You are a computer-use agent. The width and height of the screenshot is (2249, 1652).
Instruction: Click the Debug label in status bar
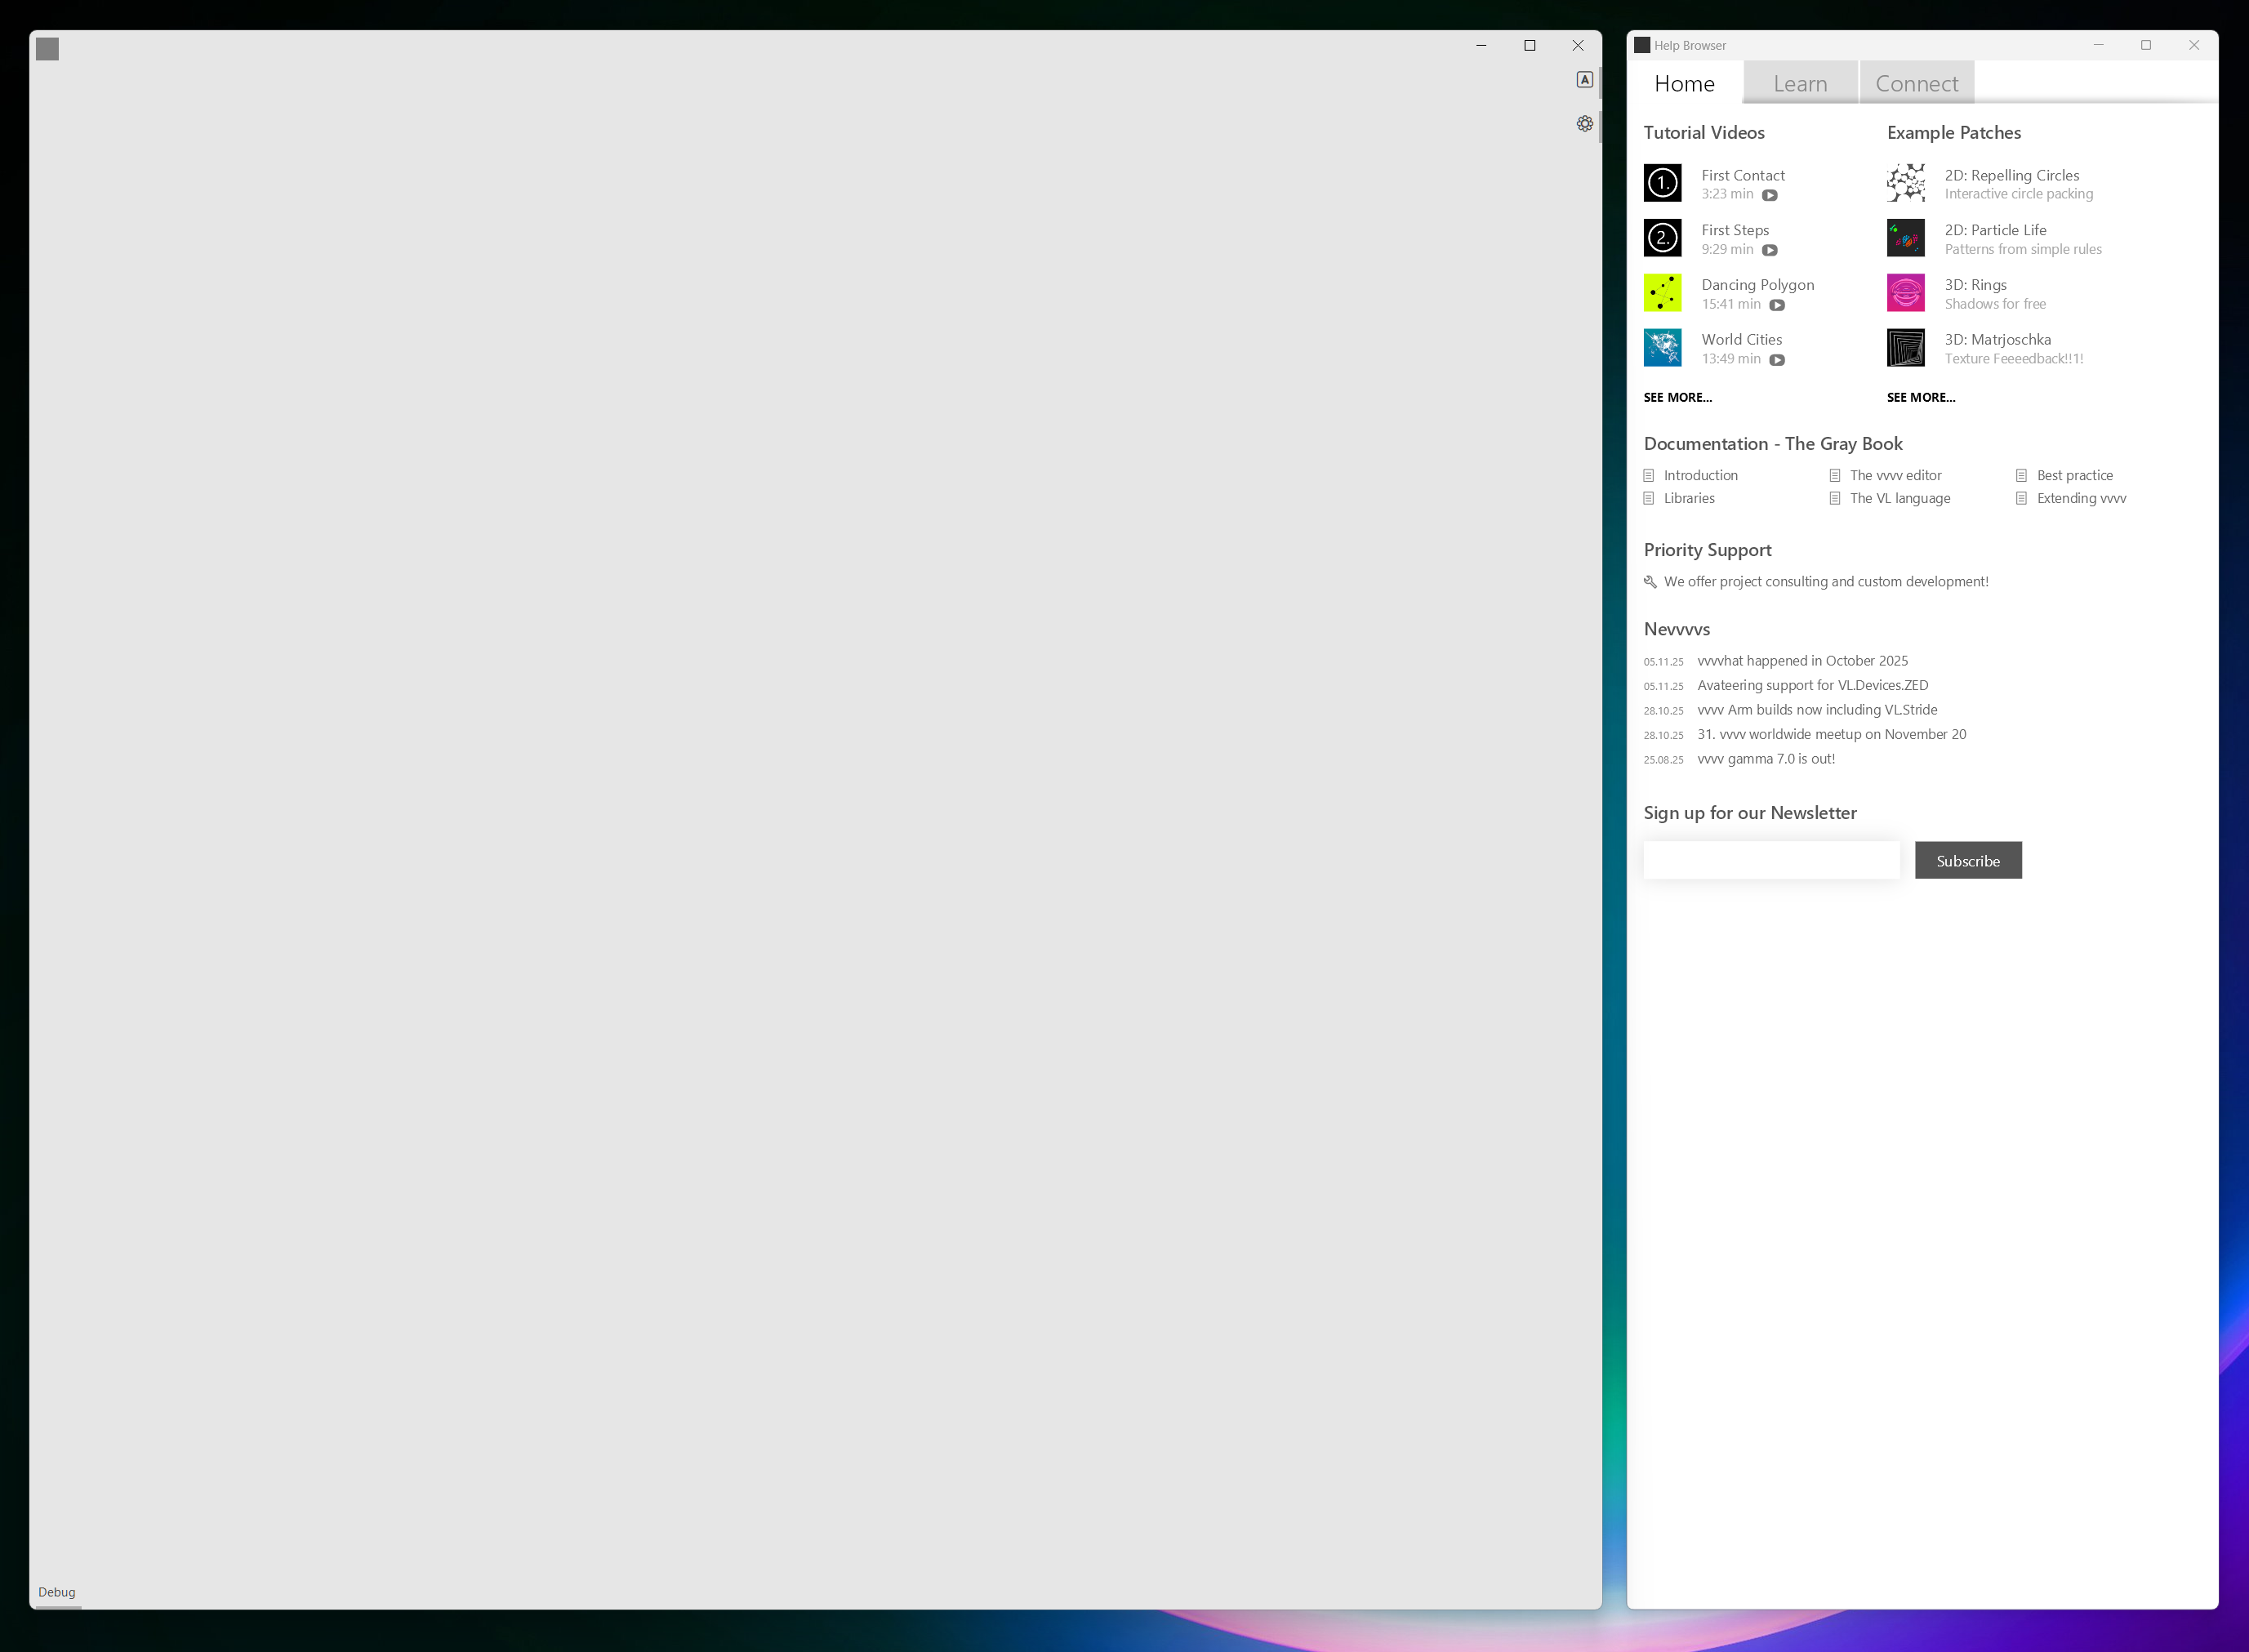(57, 1592)
